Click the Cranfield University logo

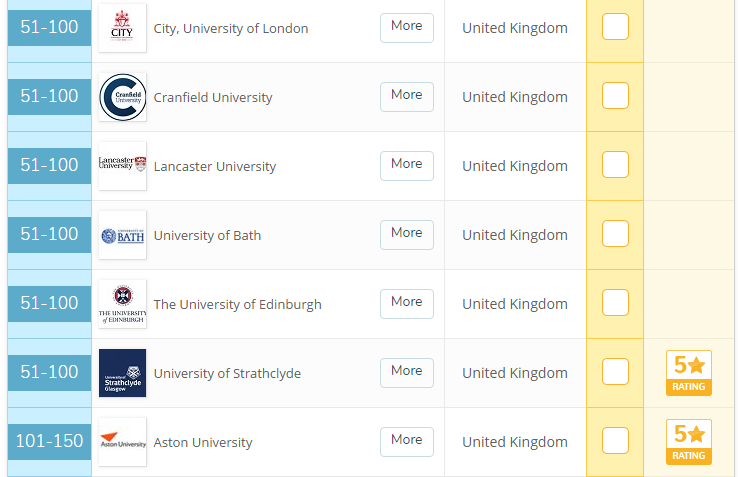pos(122,97)
